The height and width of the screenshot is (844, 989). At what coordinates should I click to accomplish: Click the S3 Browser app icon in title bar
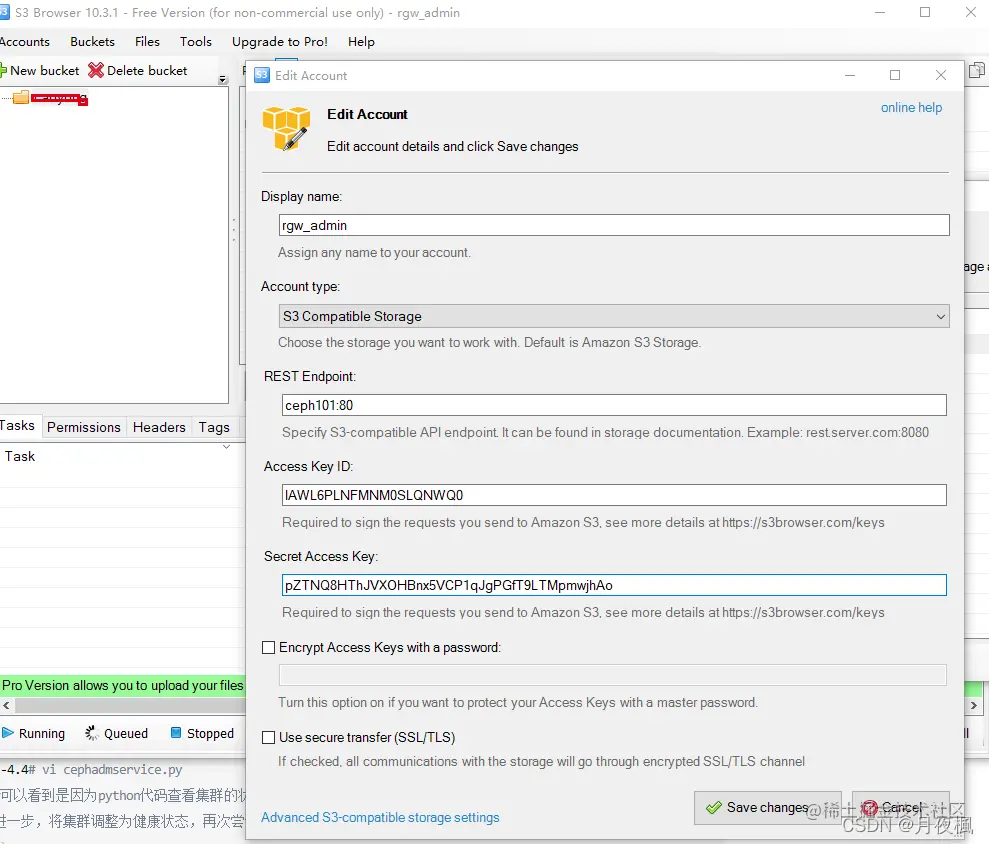tap(4, 13)
